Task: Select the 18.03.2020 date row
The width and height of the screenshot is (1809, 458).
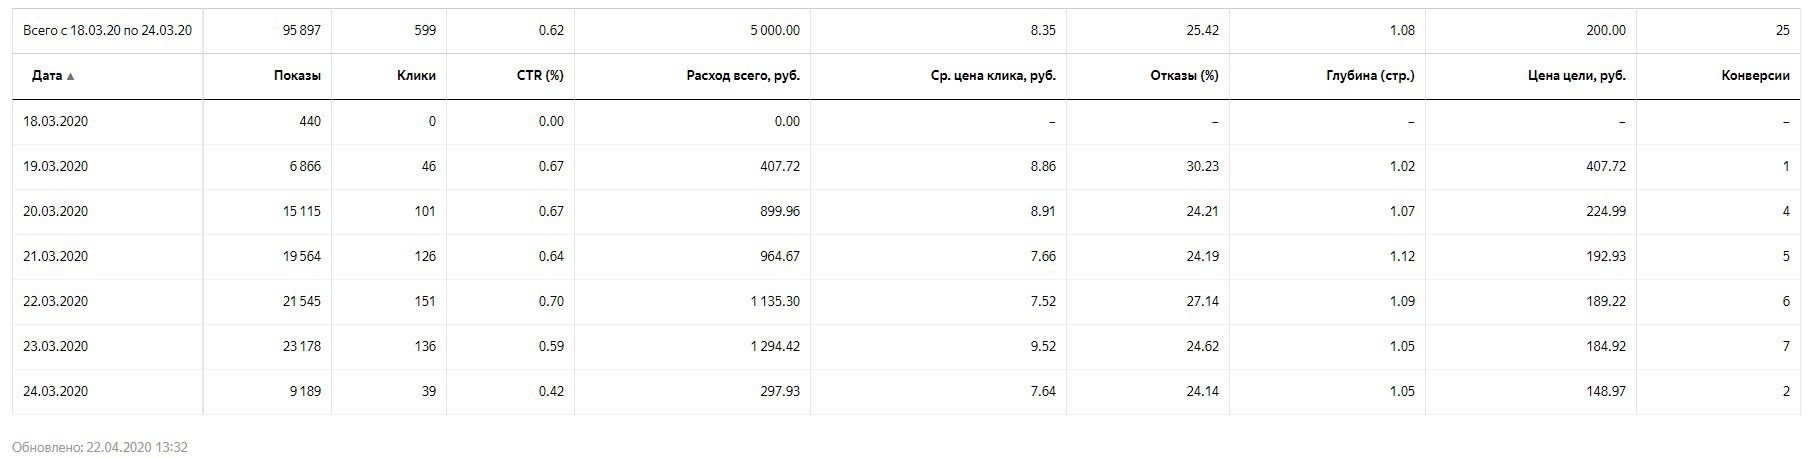Action: 56,121
